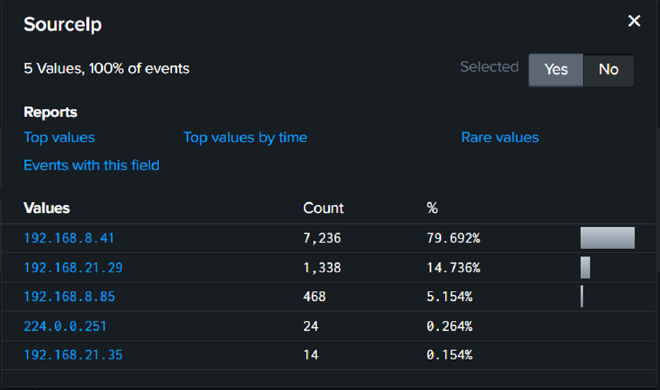Click the 79.692% percentage bar
This screenshot has height=390, width=660.
coord(607,238)
